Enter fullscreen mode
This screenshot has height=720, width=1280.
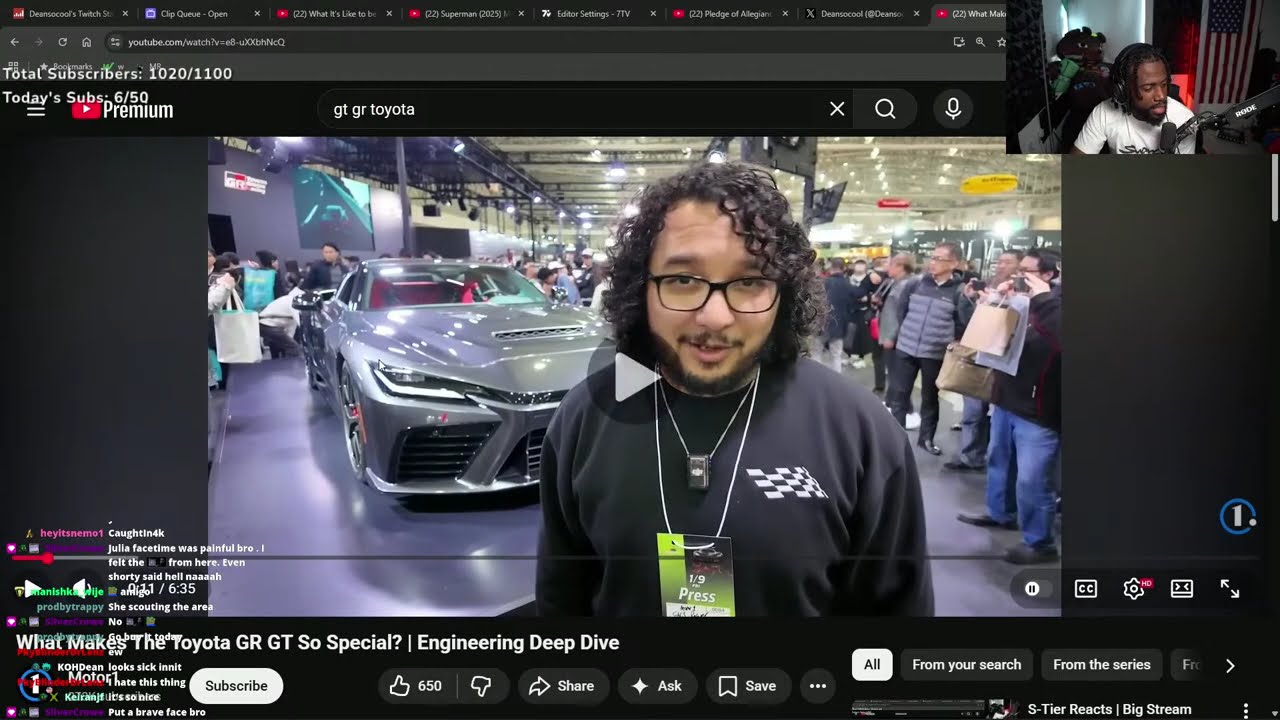coord(1230,588)
